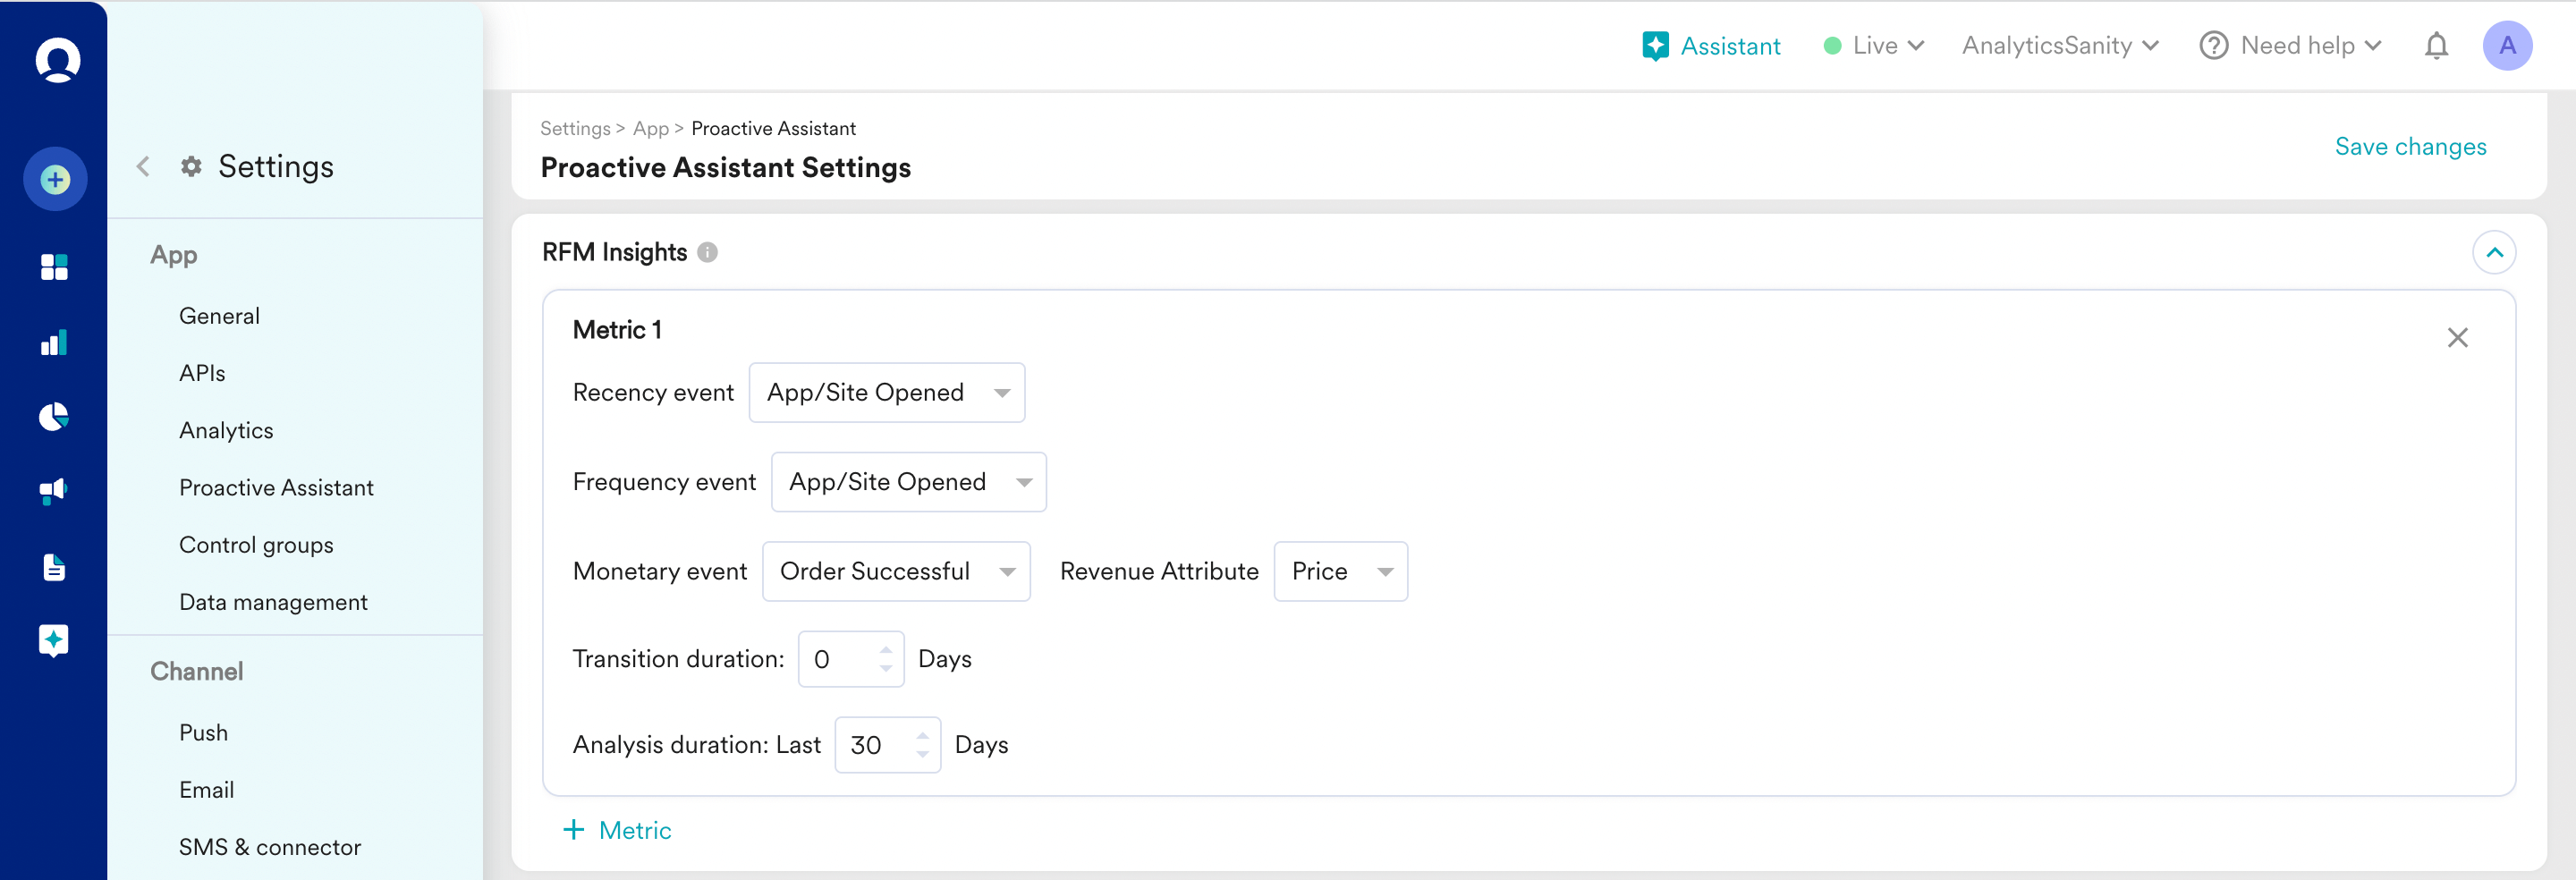This screenshot has width=2576, height=880.
Task: Select Data management in Settings menu
Action: [273, 602]
